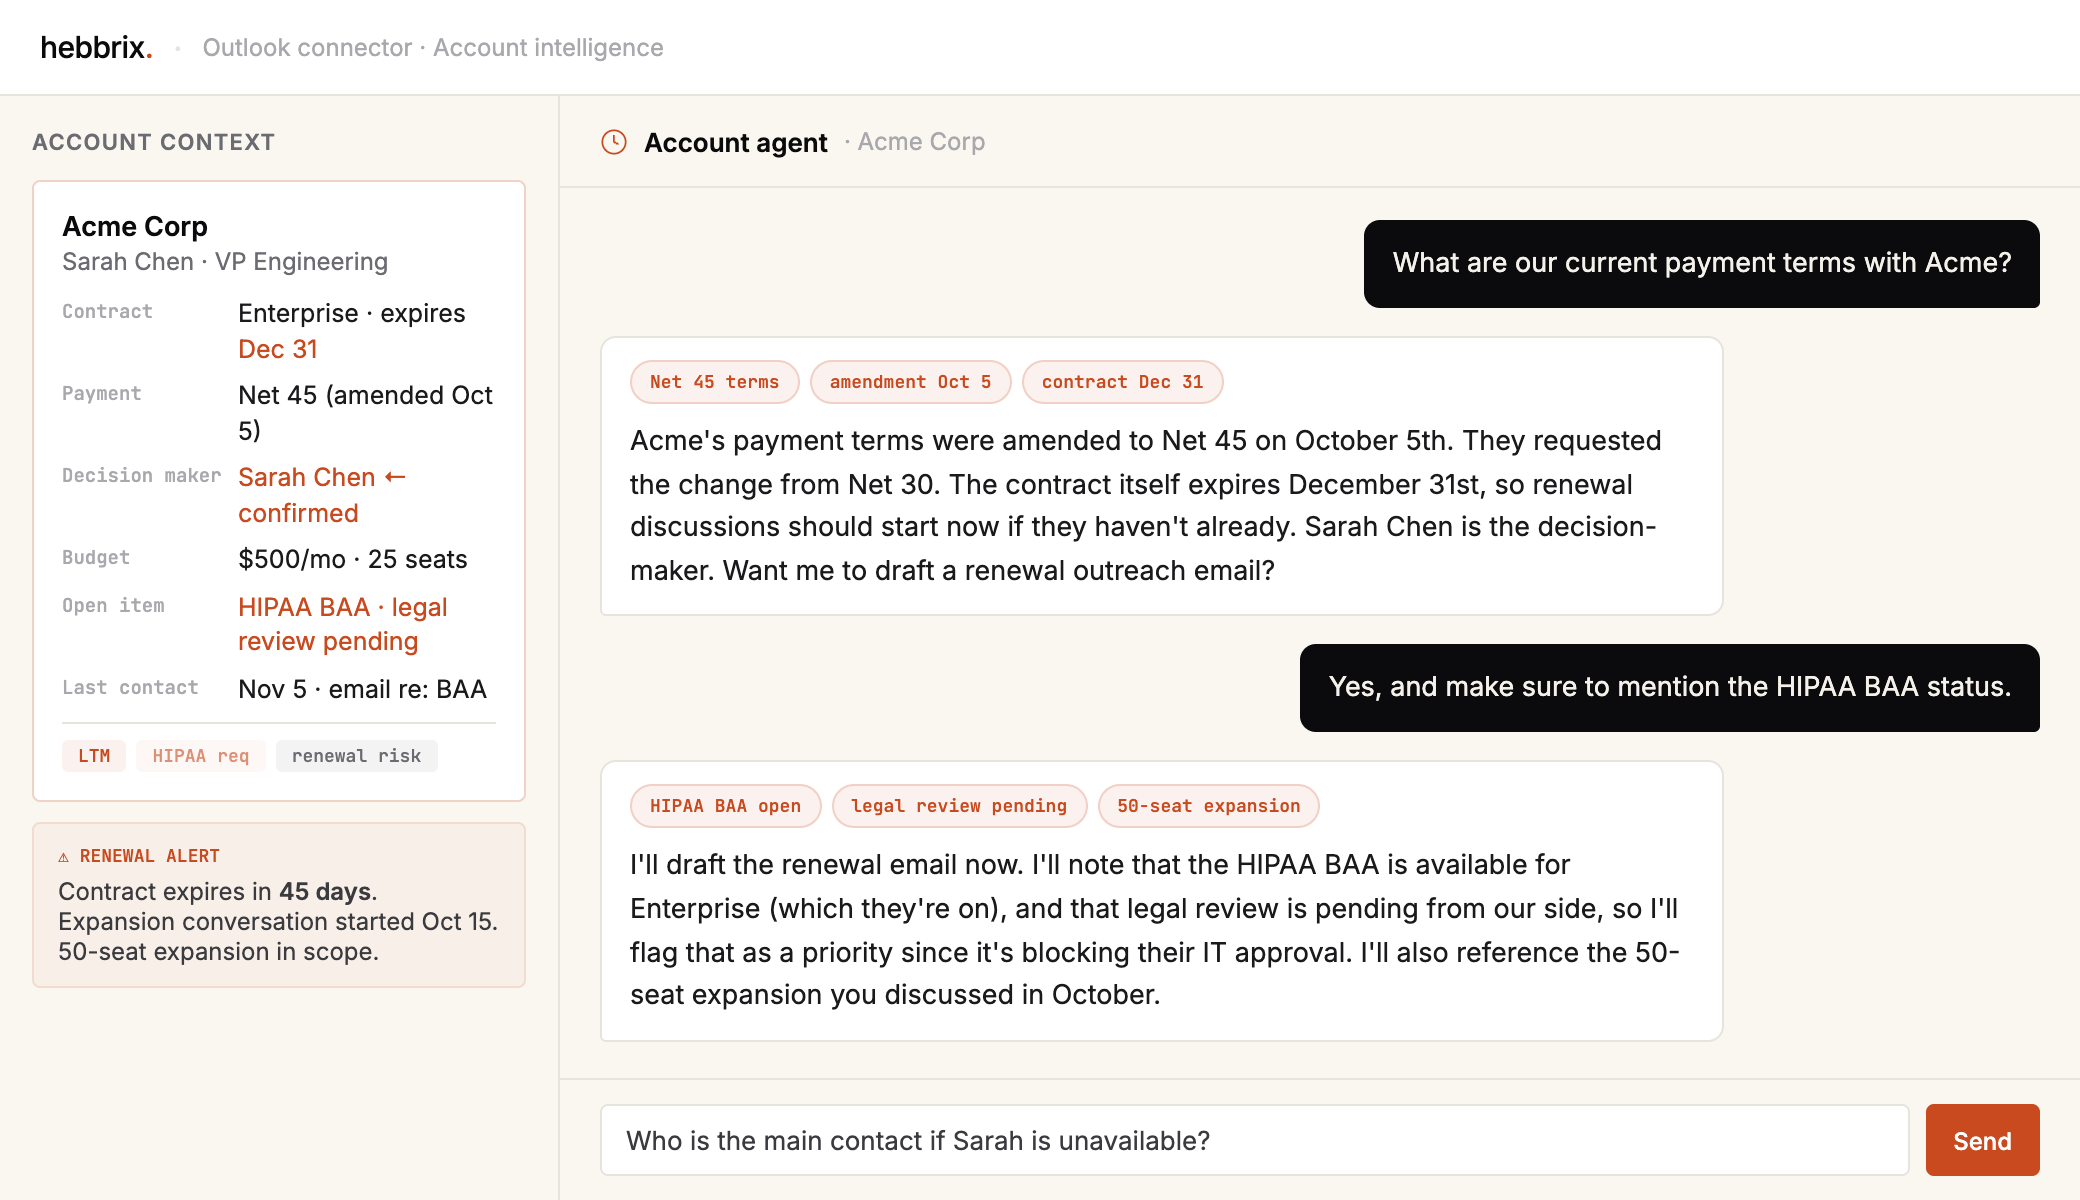
Task: Click 'Sarah Chen · VP Engineering' subtitle
Action: click(225, 261)
